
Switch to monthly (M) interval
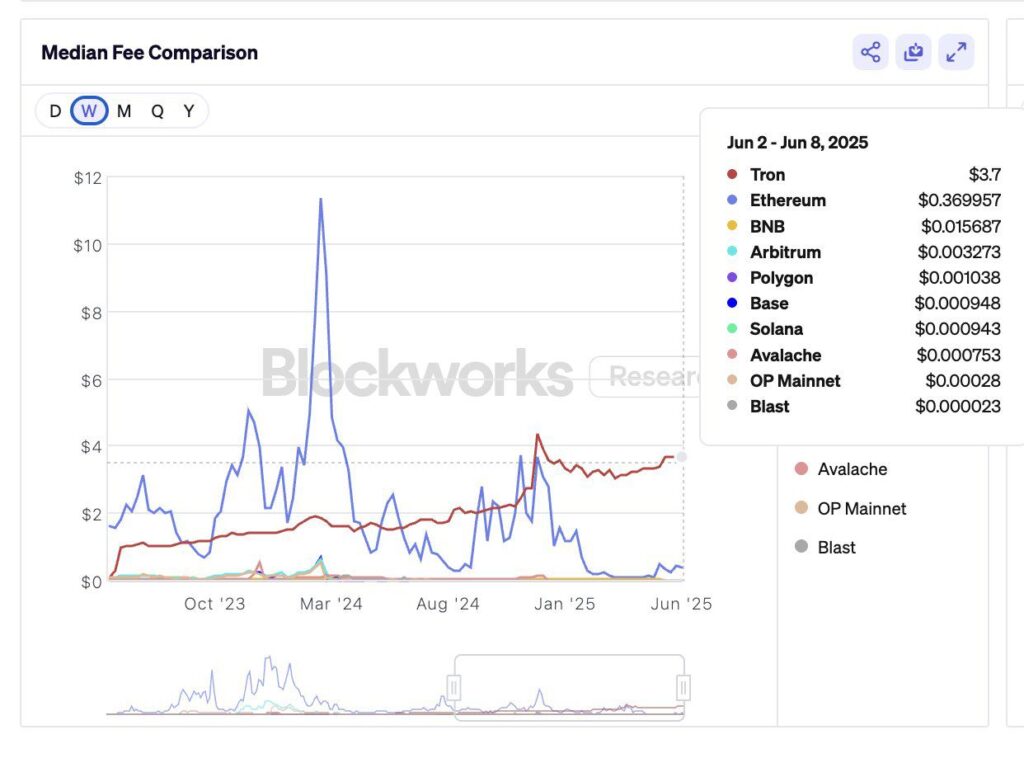[124, 111]
